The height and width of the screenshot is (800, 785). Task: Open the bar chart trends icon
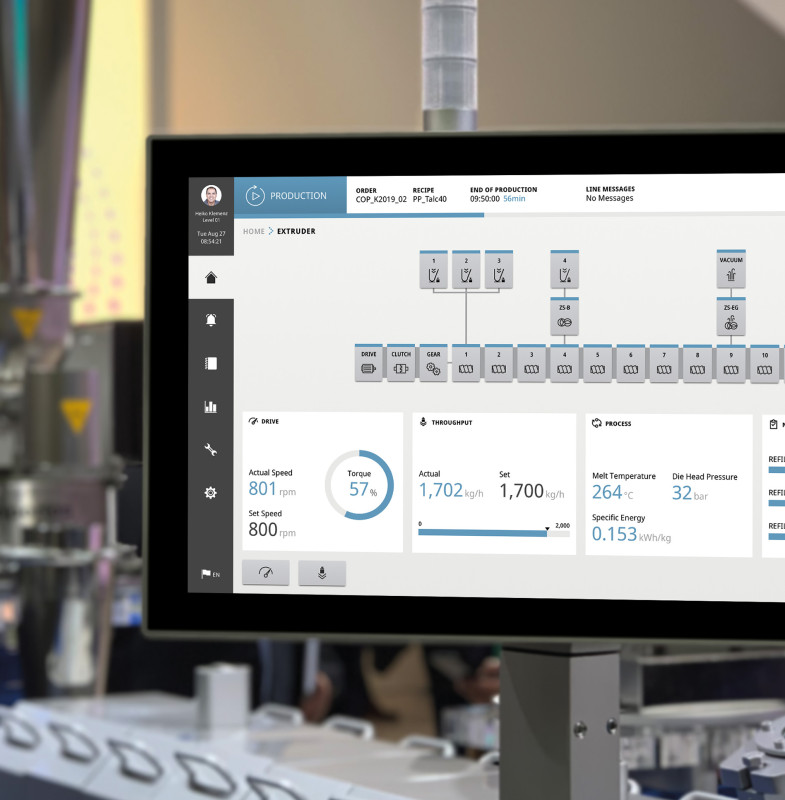[211, 407]
